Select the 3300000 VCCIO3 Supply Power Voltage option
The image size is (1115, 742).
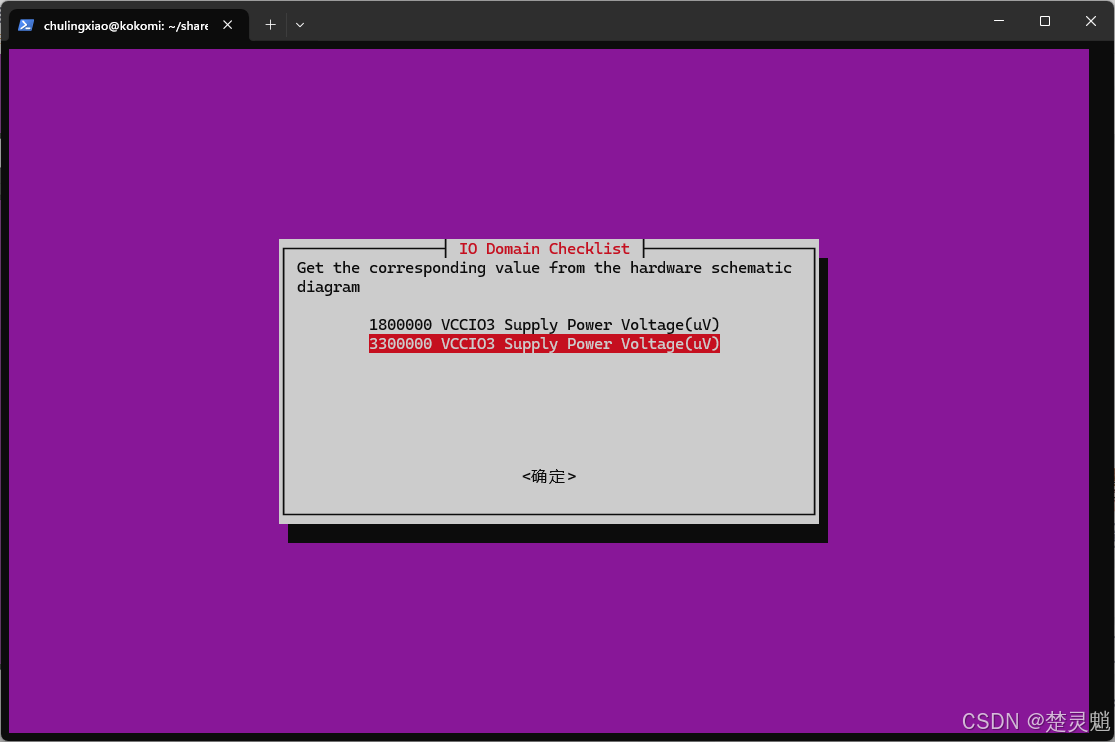544,344
